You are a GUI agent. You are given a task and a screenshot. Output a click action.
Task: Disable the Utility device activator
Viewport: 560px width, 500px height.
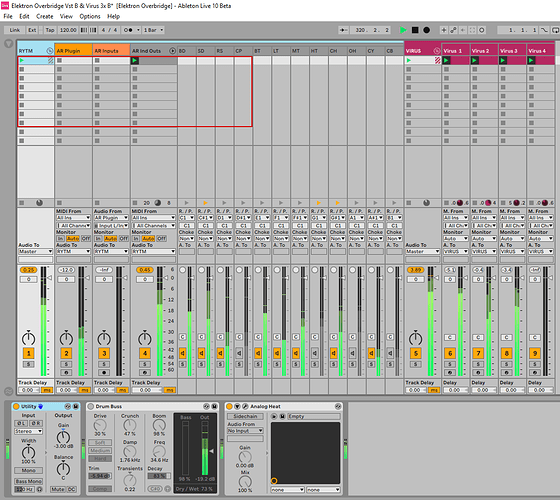[16, 406]
